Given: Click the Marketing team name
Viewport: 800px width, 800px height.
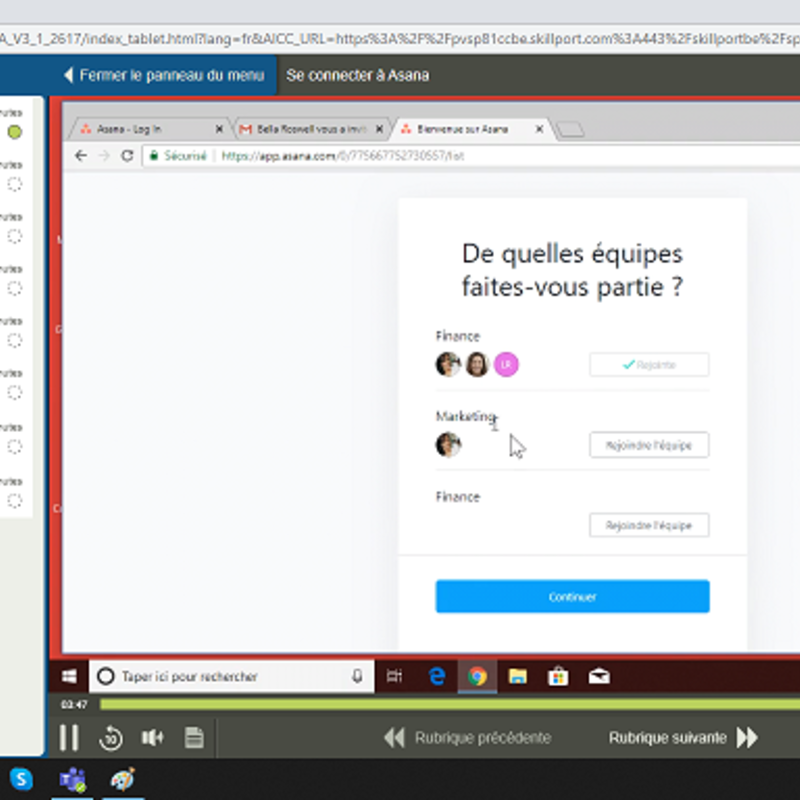Looking at the screenshot, I should point(465,416).
